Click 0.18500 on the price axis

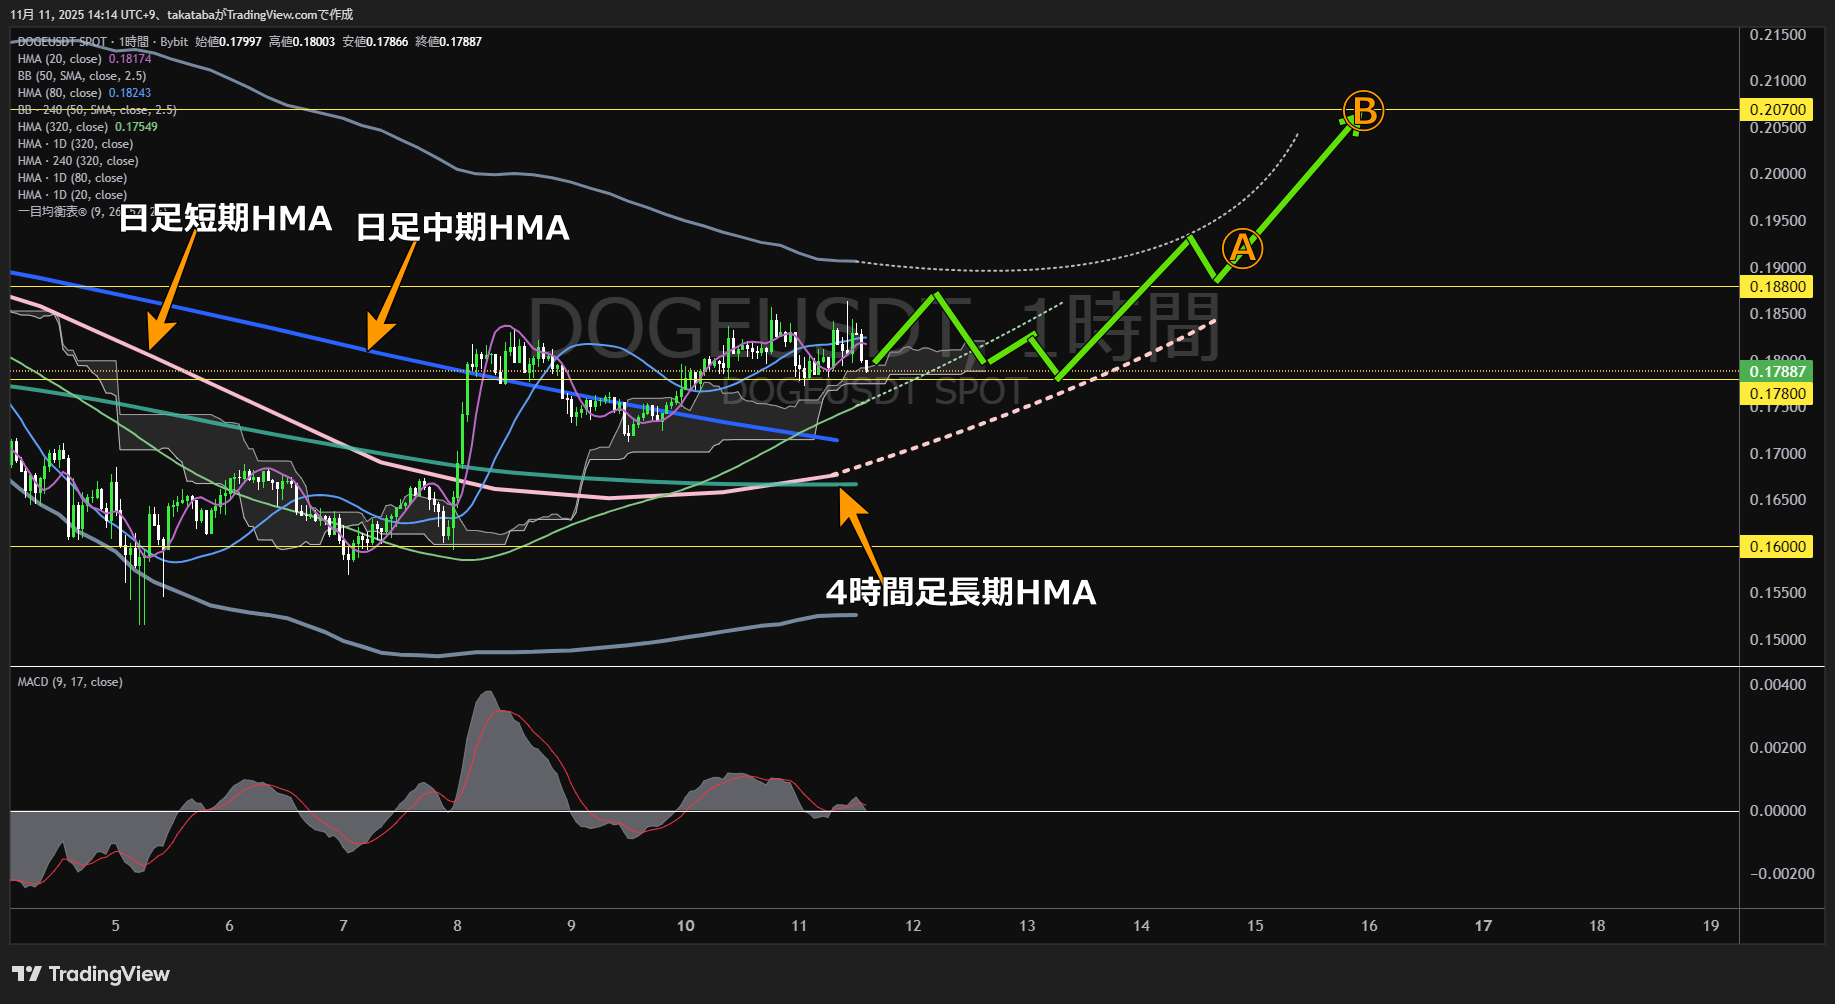tap(1778, 314)
